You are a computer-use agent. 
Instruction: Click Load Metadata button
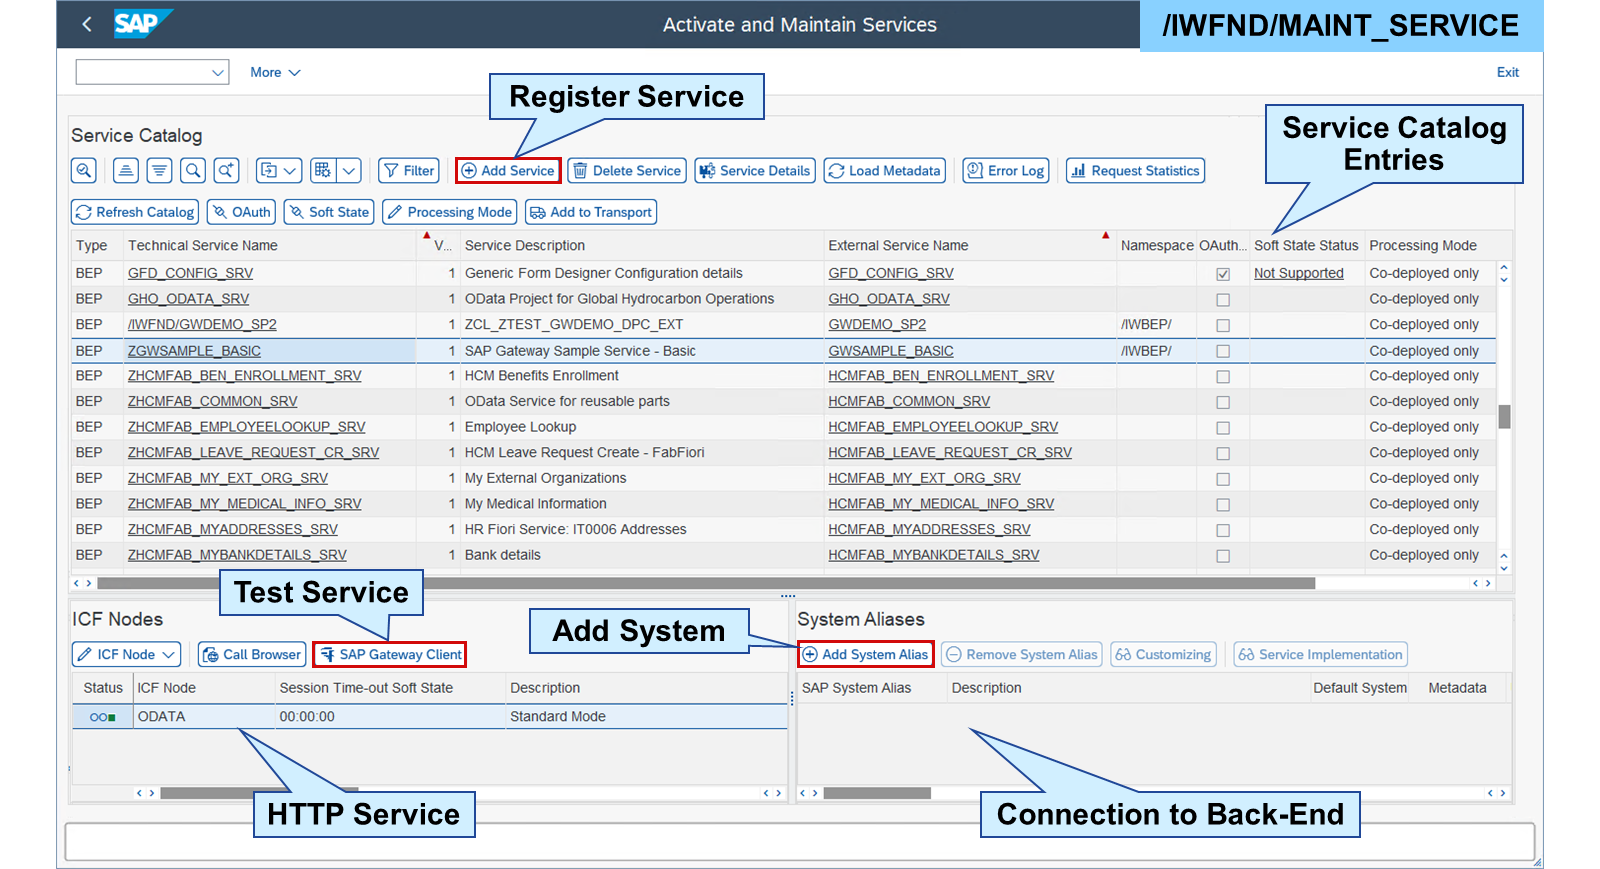[884, 171]
